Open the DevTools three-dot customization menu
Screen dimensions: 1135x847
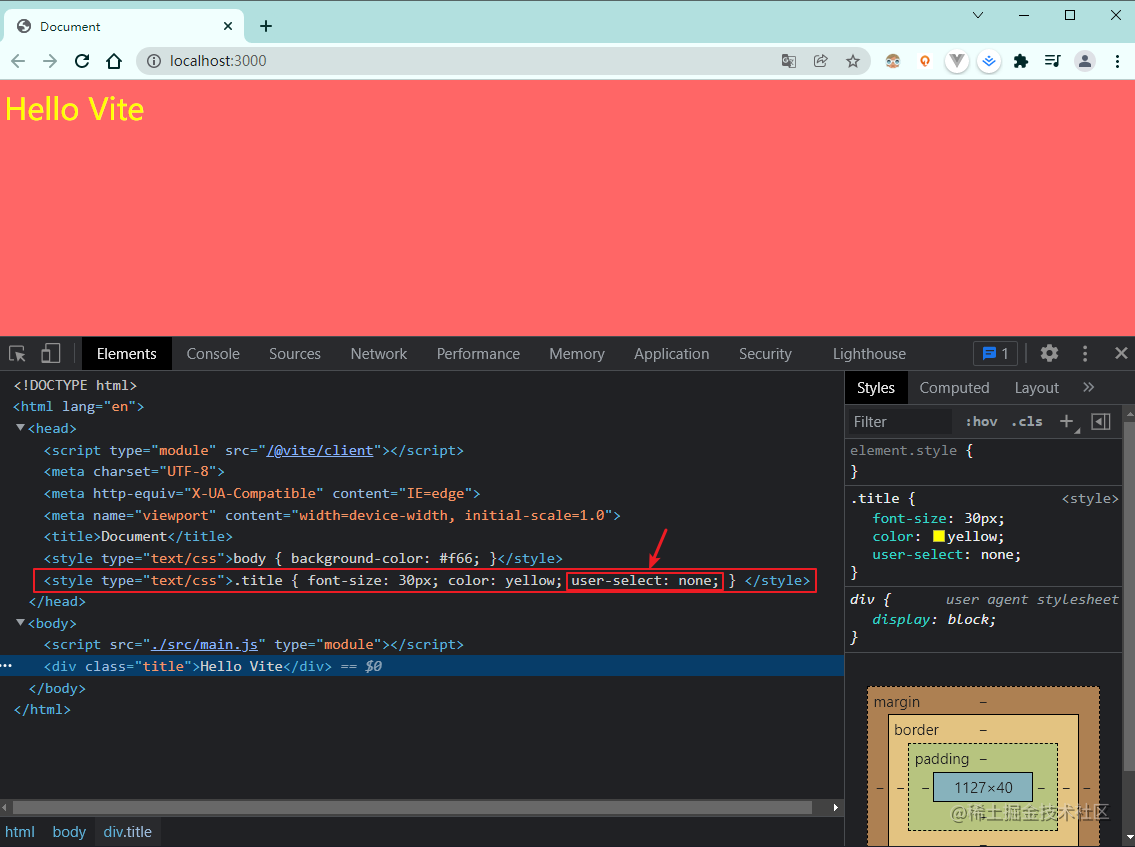click(1085, 353)
